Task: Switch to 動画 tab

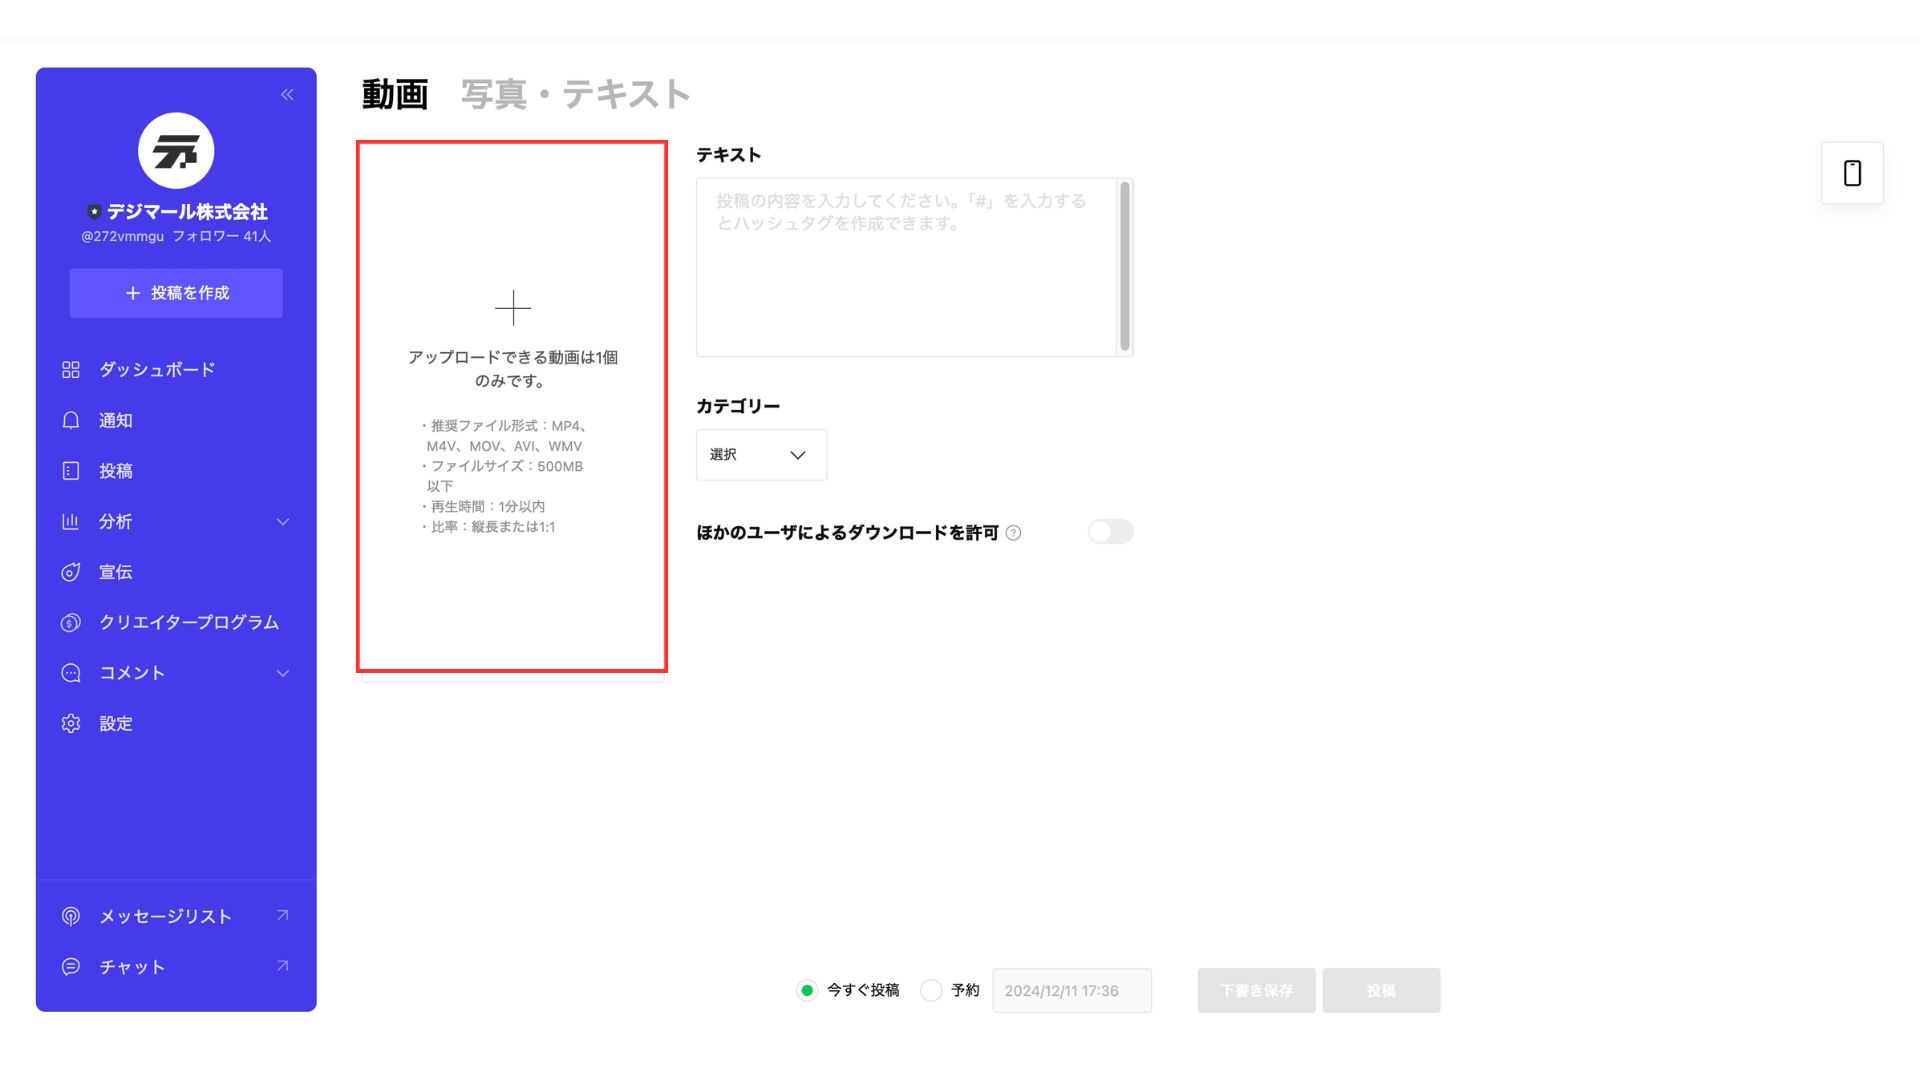Action: (x=395, y=94)
